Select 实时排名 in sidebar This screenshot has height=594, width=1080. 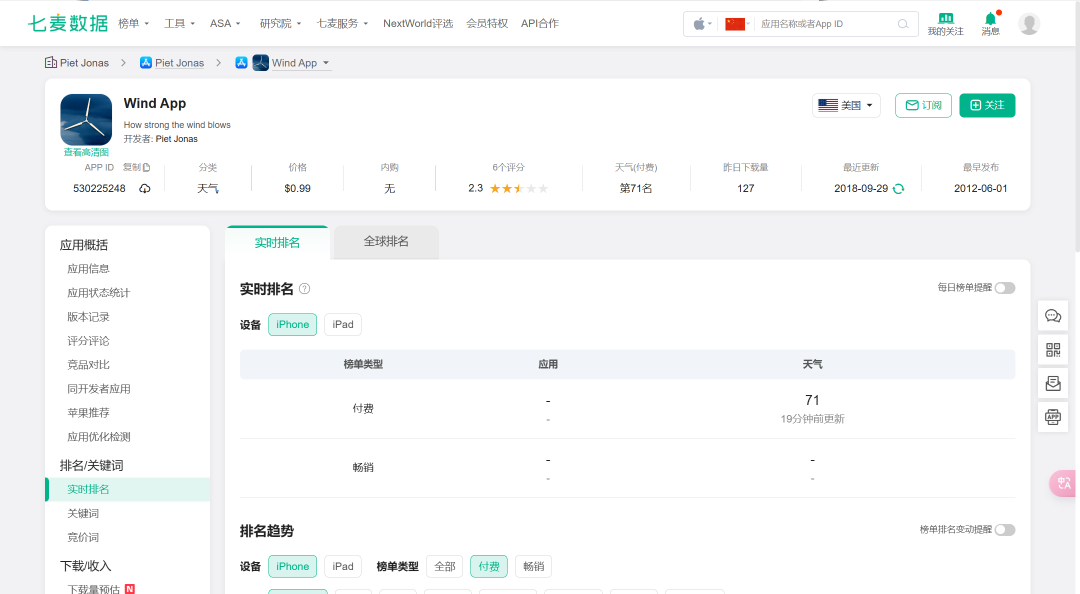(x=128, y=489)
